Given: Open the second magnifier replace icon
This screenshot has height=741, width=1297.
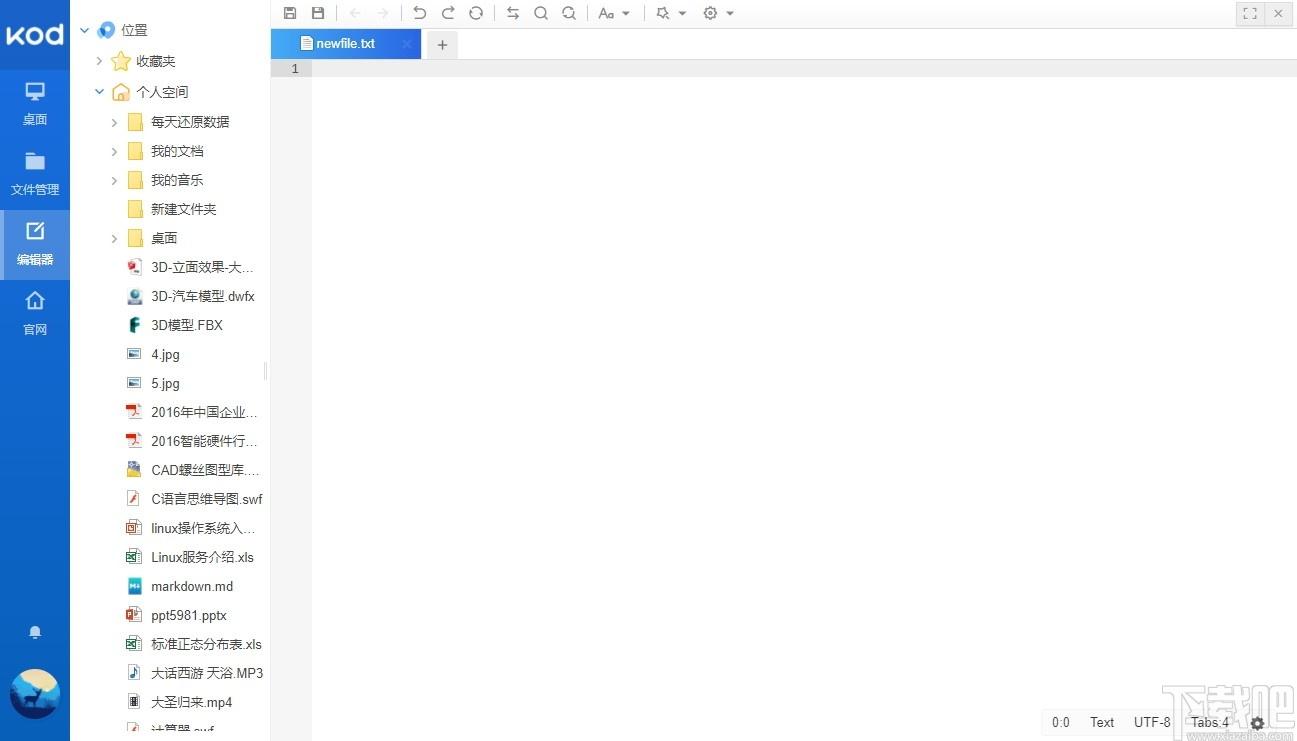Looking at the screenshot, I should (x=569, y=13).
